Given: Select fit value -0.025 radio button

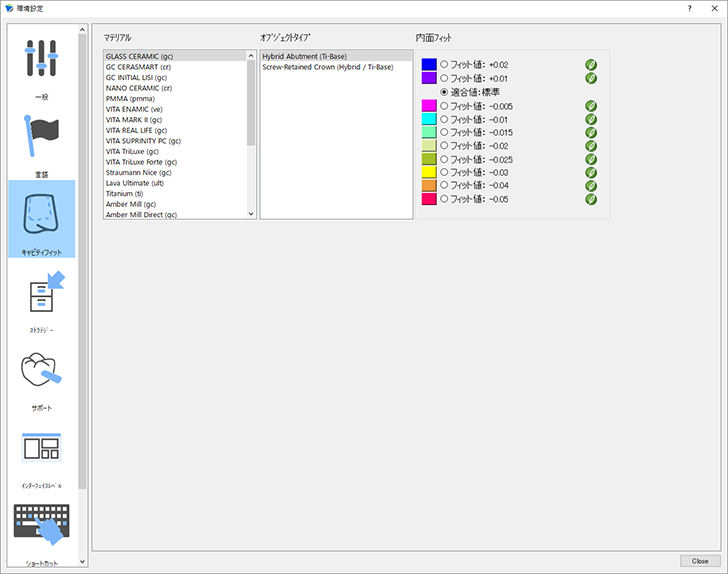Looking at the screenshot, I should click(444, 159).
